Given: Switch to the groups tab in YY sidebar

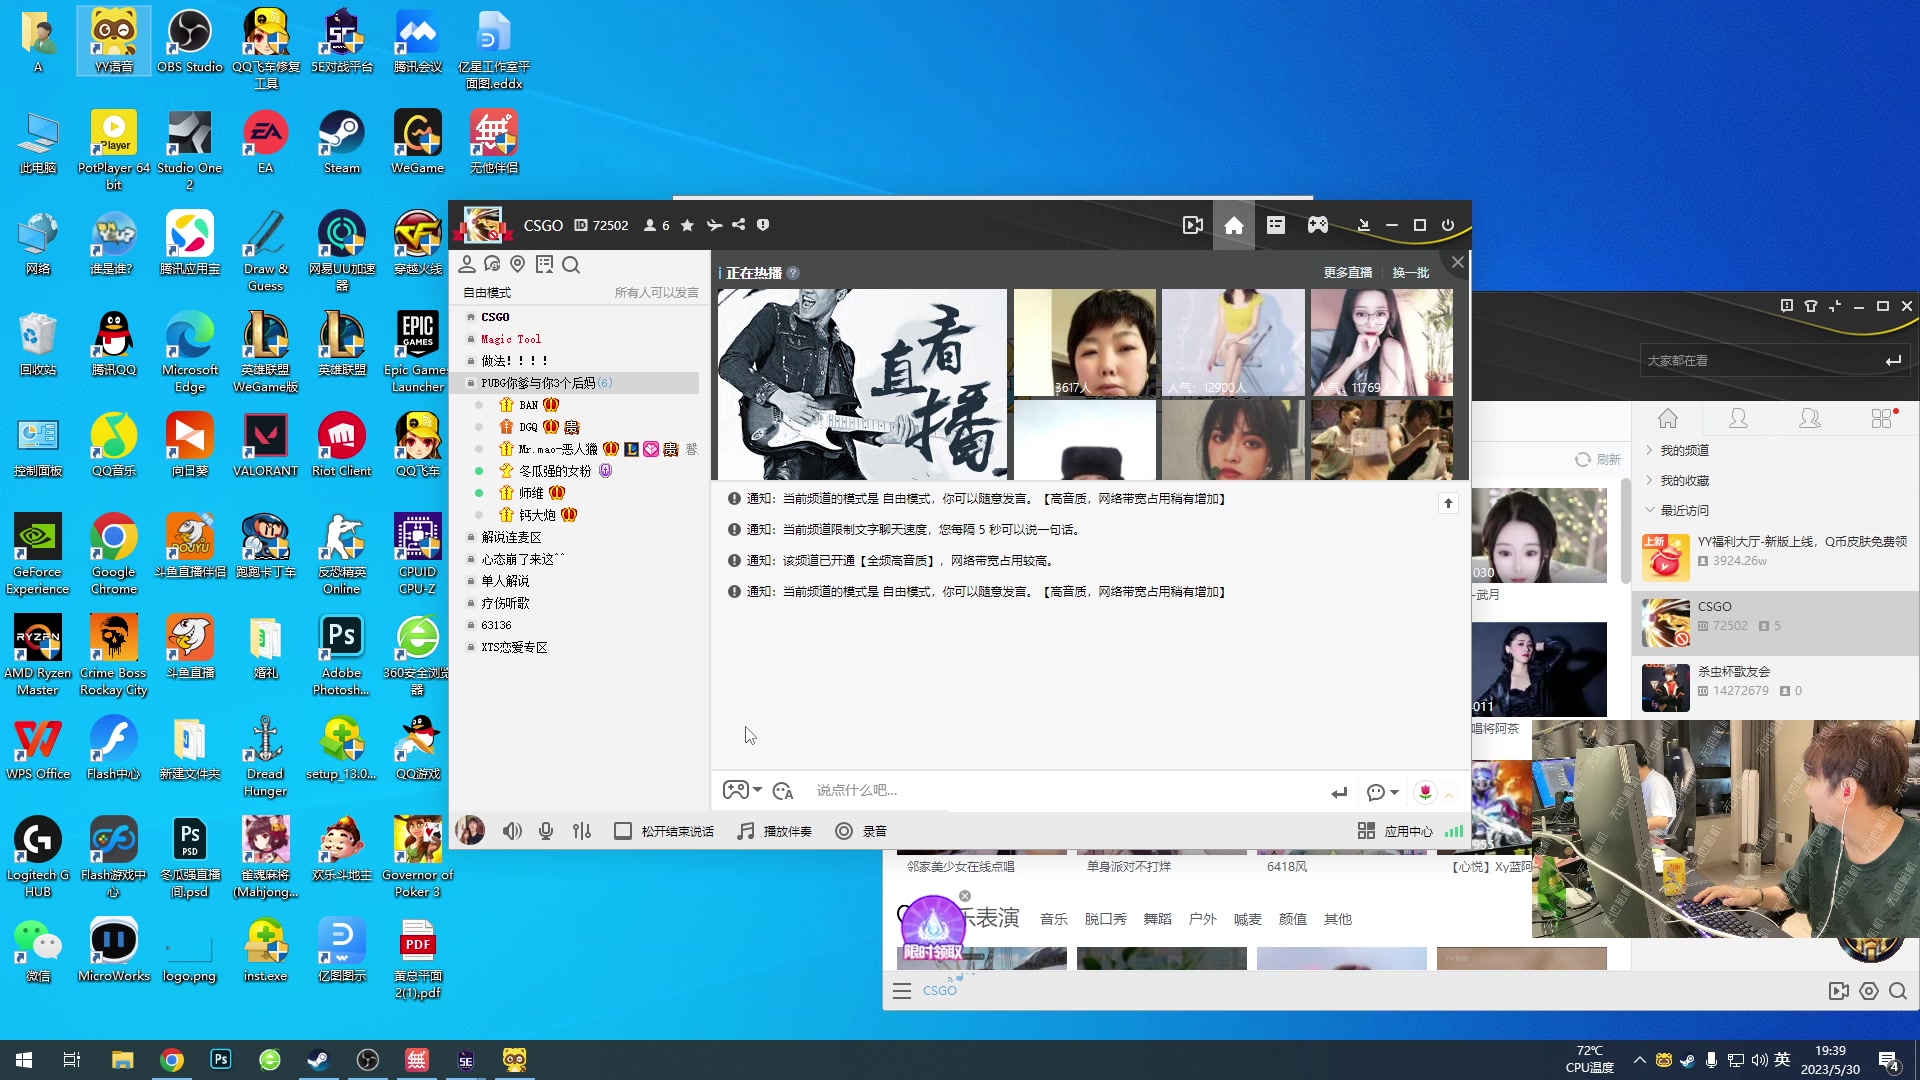Looking at the screenshot, I should (1810, 419).
